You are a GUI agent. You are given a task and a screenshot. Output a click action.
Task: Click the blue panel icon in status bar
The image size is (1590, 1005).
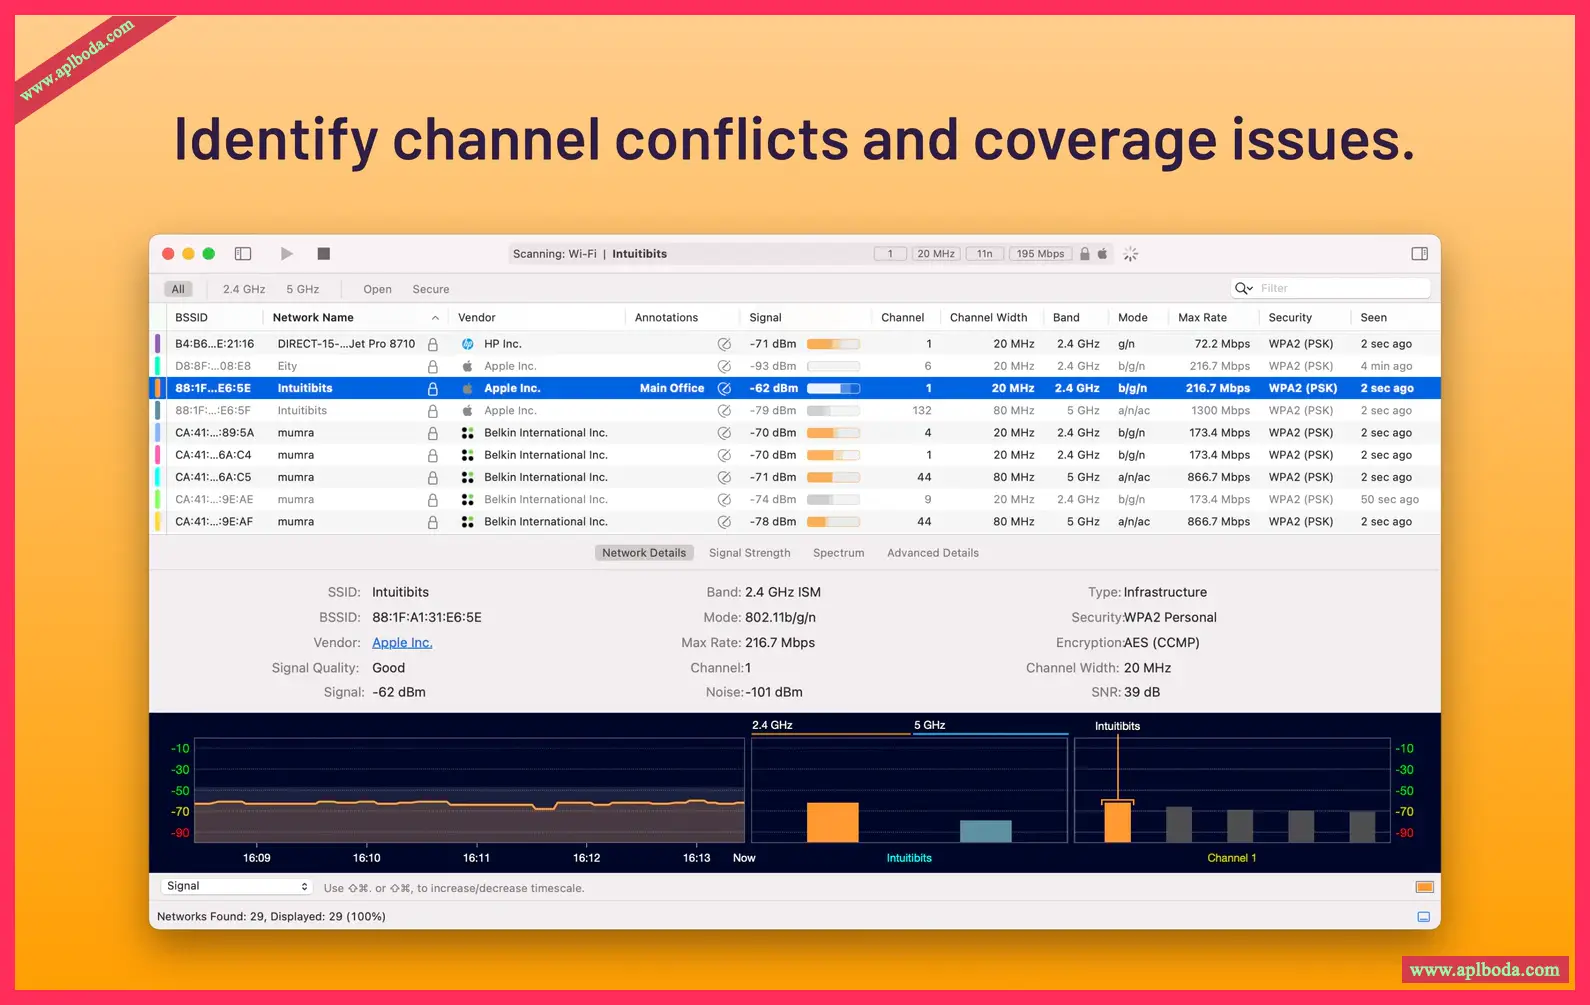coord(1424,917)
